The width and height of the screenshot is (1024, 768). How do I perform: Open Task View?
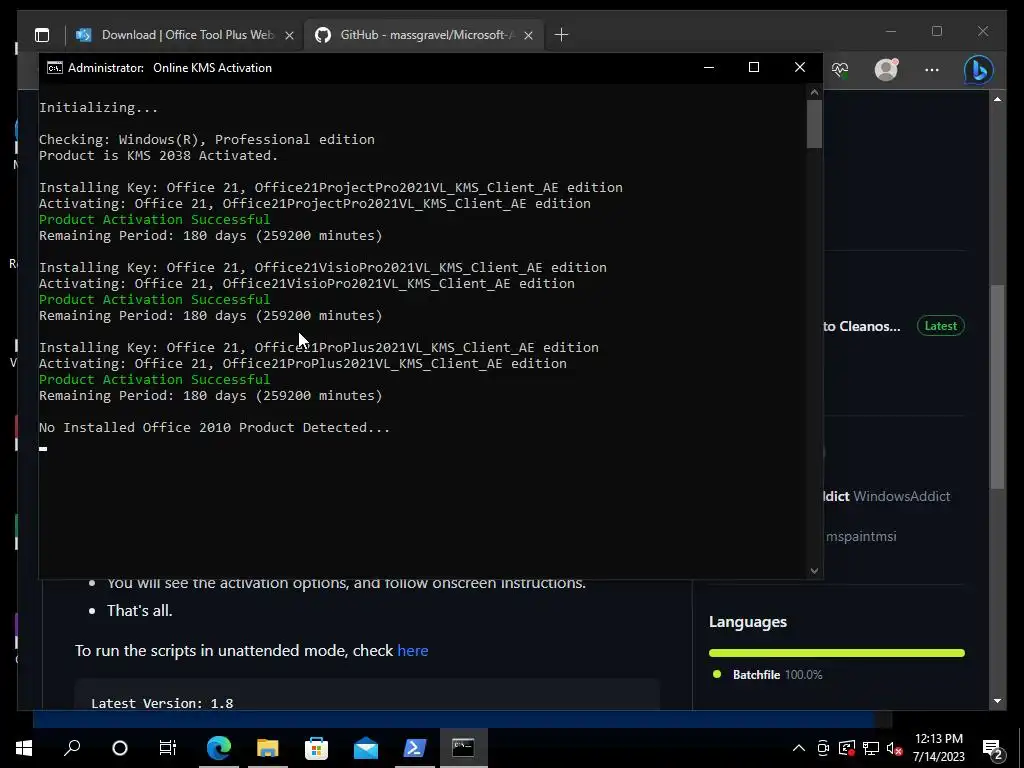tap(168, 748)
